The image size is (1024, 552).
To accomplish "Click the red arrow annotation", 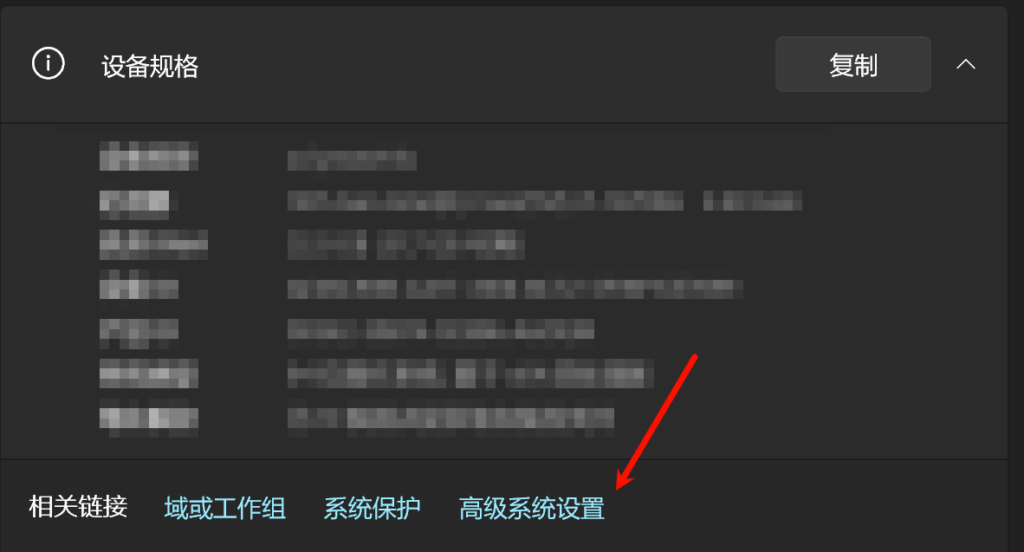I will [x=656, y=422].
